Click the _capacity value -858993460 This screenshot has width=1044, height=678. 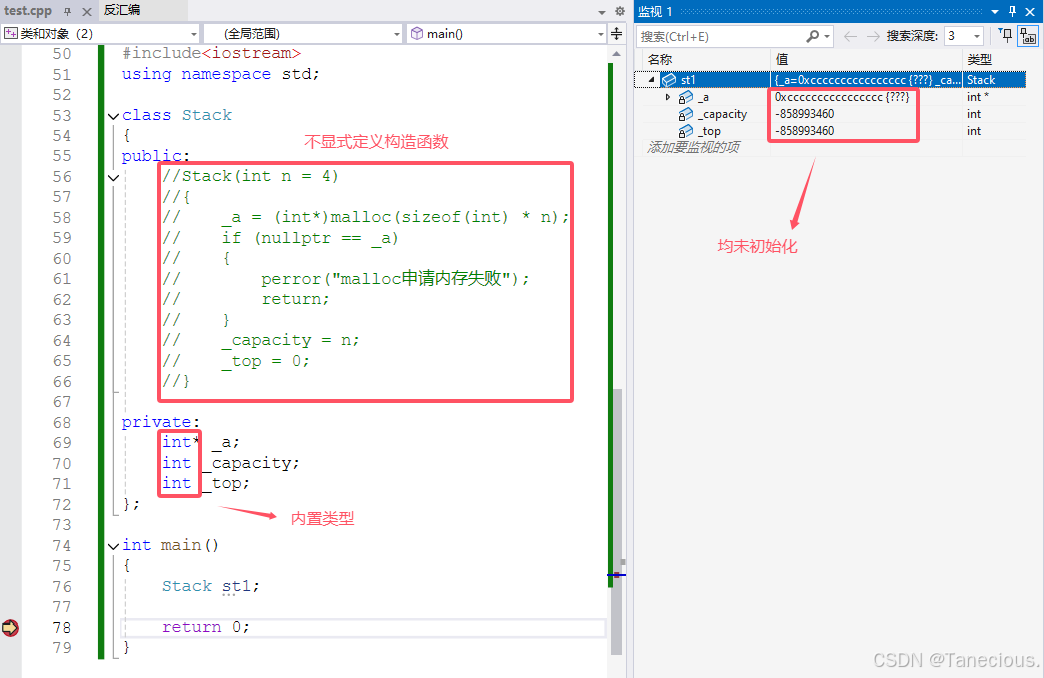tap(804, 114)
